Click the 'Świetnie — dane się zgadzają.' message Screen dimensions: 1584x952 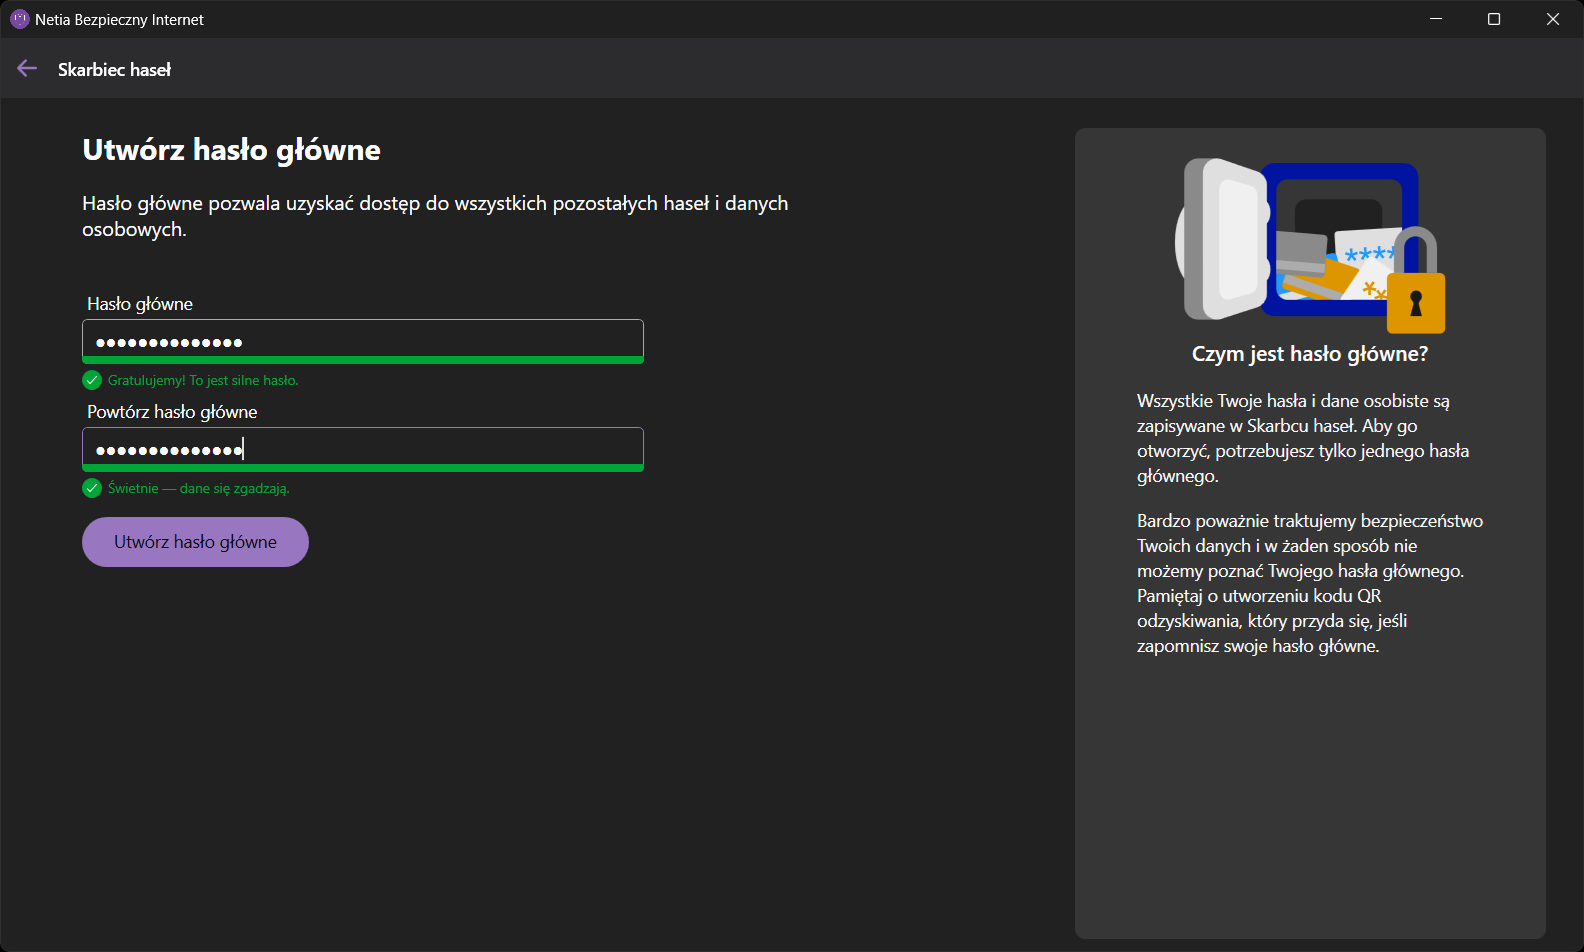pyautogui.click(x=198, y=488)
